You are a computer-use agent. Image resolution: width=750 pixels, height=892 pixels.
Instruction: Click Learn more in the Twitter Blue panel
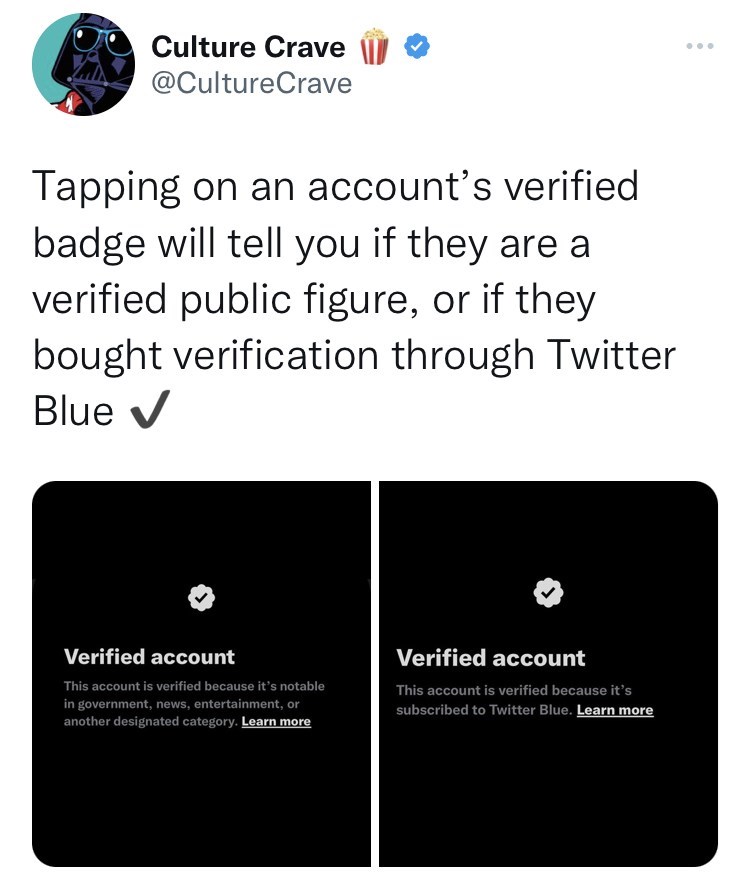click(x=615, y=710)
